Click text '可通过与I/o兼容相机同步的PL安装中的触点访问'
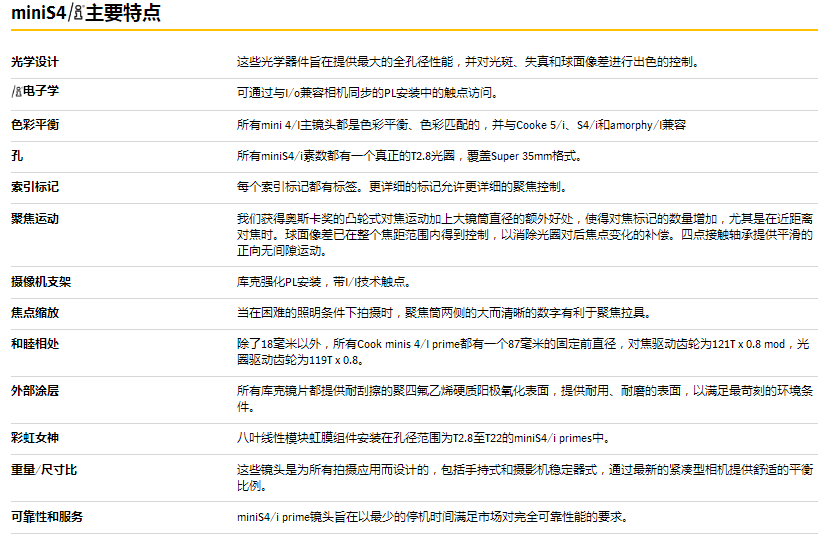This screenshot has width=831, height=534. pyautogui.click(x=368, y=93)
